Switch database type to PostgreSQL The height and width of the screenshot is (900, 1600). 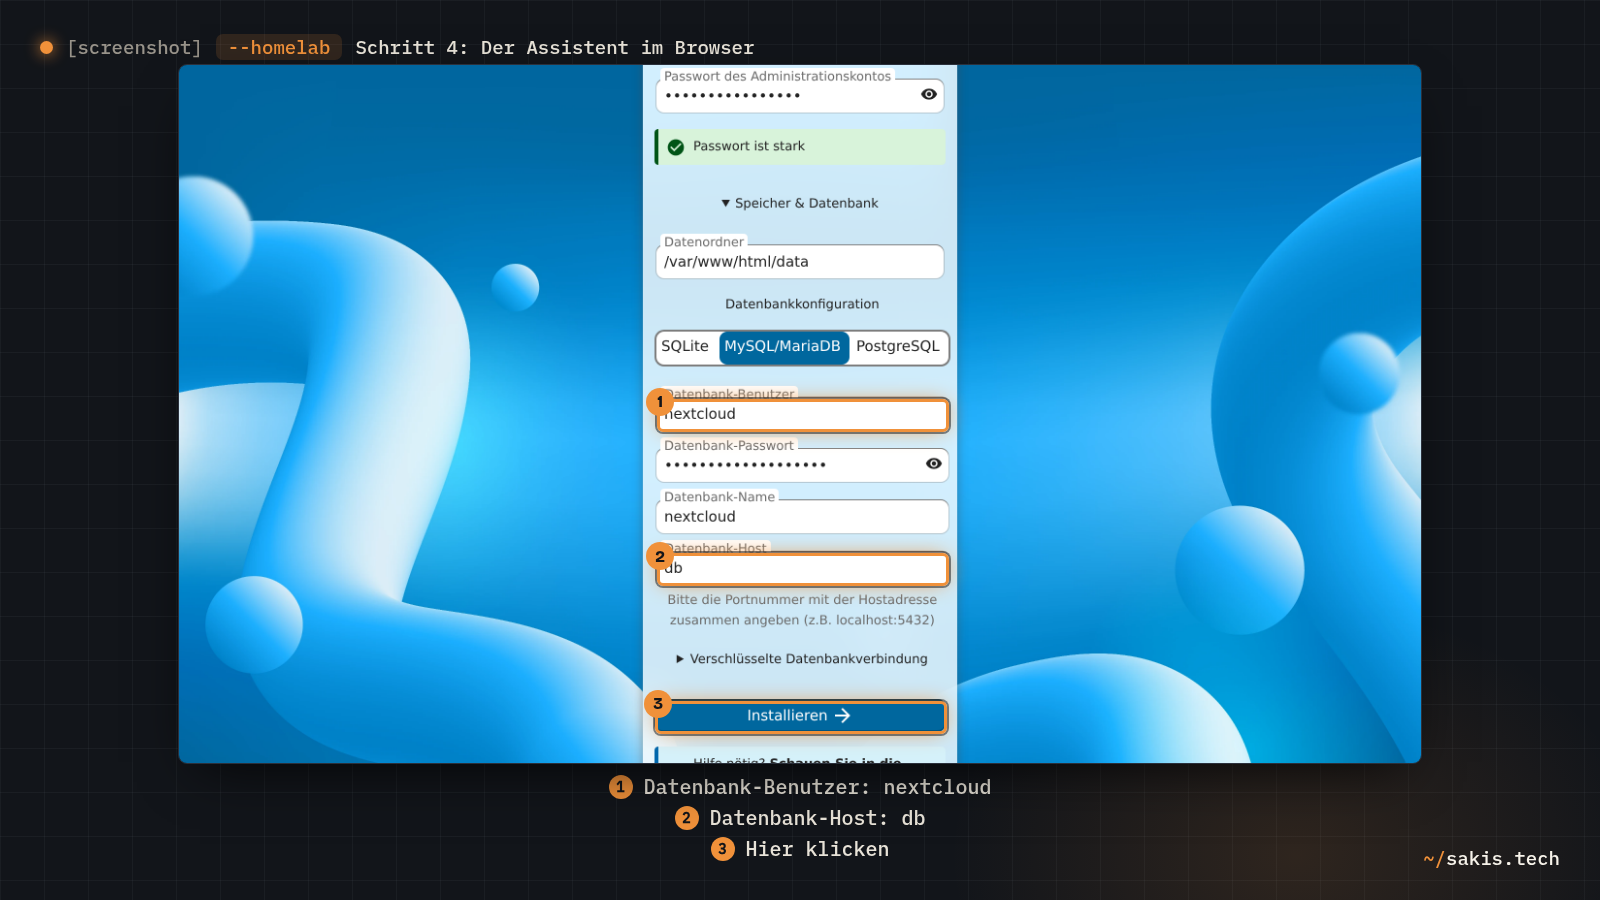click(898, 346)
